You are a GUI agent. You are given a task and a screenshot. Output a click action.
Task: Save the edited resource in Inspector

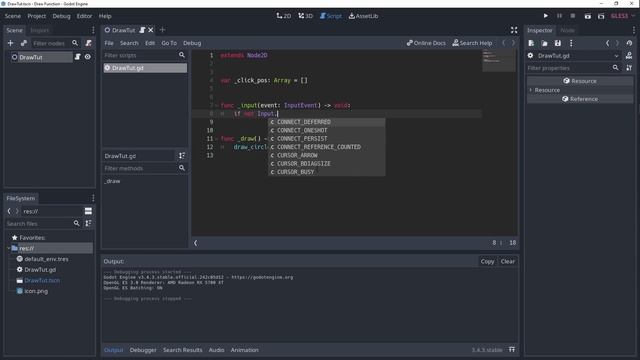coord(558,43)
